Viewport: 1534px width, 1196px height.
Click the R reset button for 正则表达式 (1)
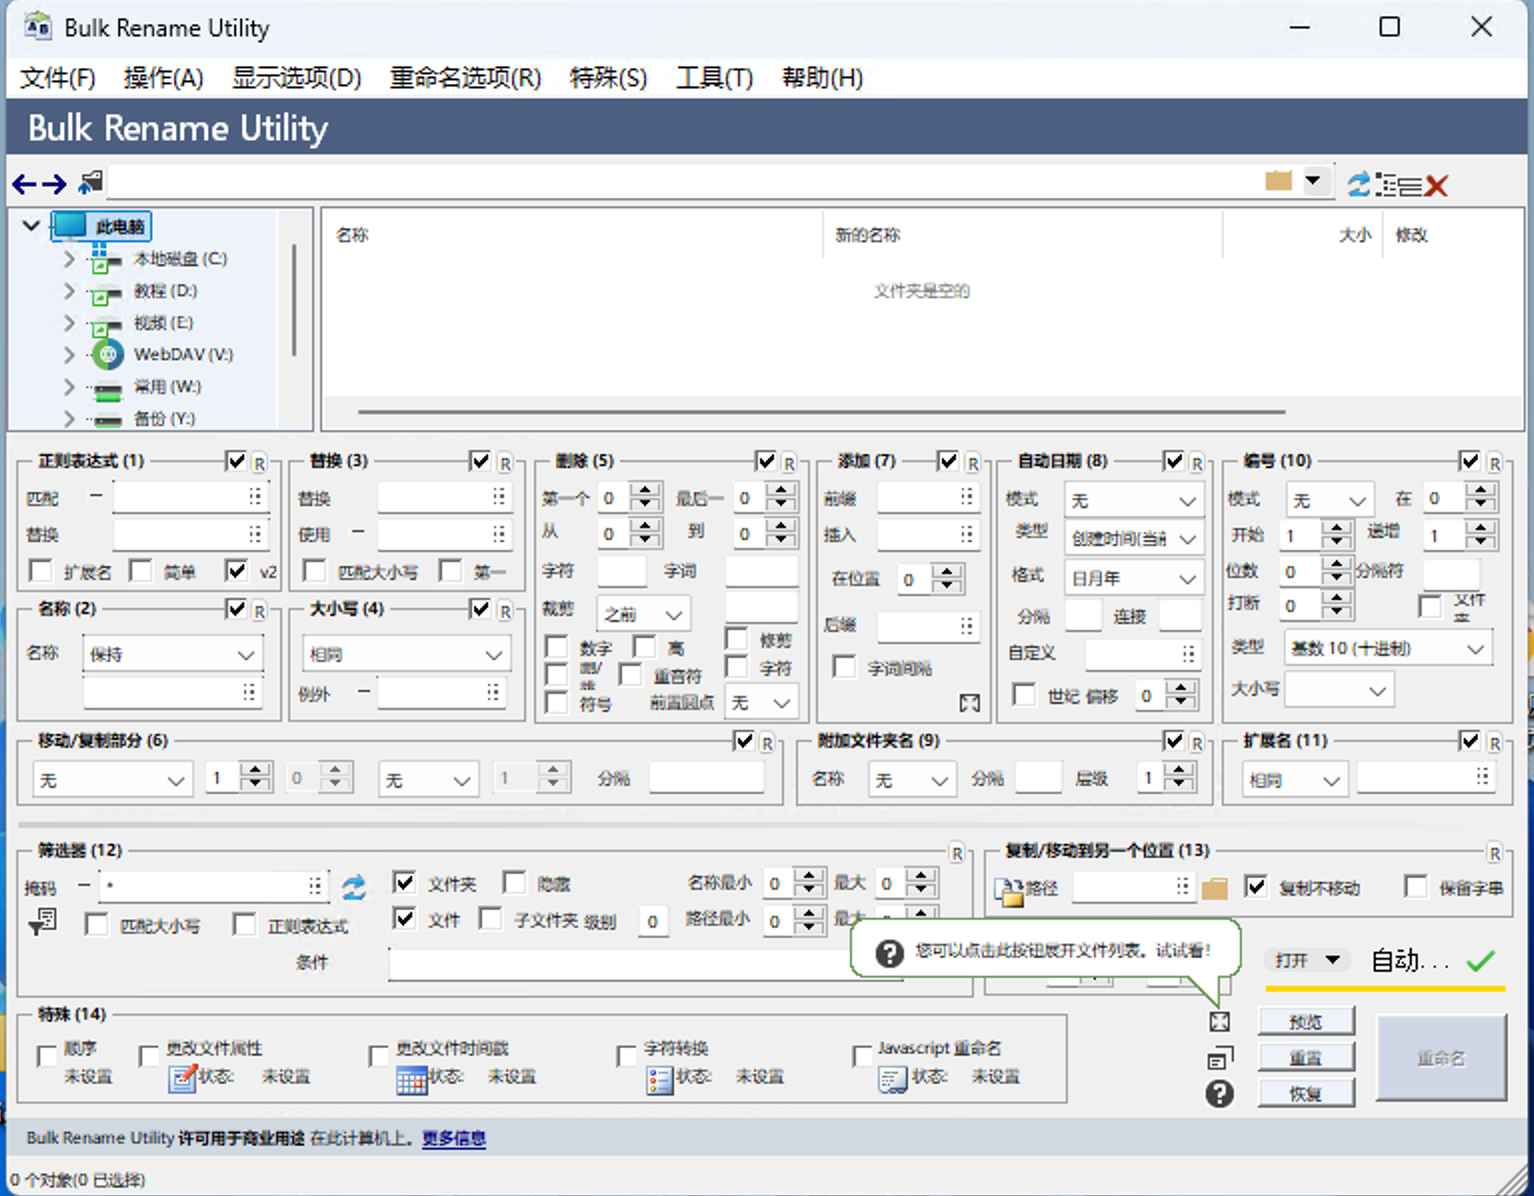click(x=259, y=463)
